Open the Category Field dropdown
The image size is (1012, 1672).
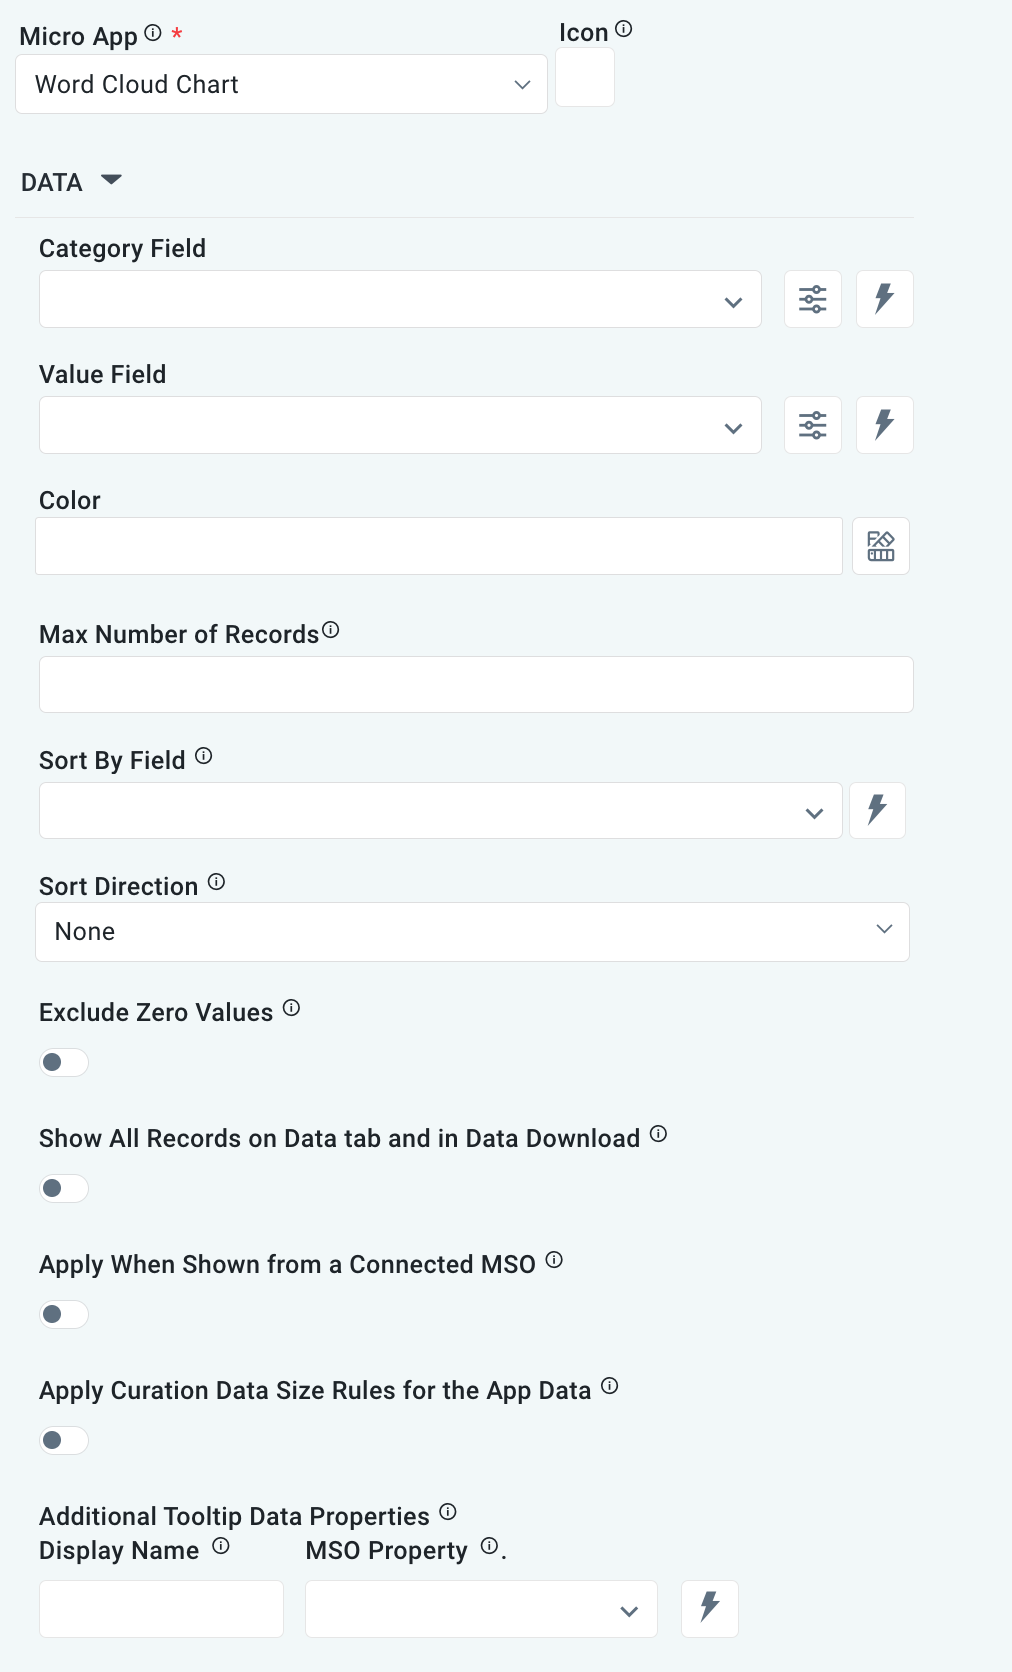399,299
